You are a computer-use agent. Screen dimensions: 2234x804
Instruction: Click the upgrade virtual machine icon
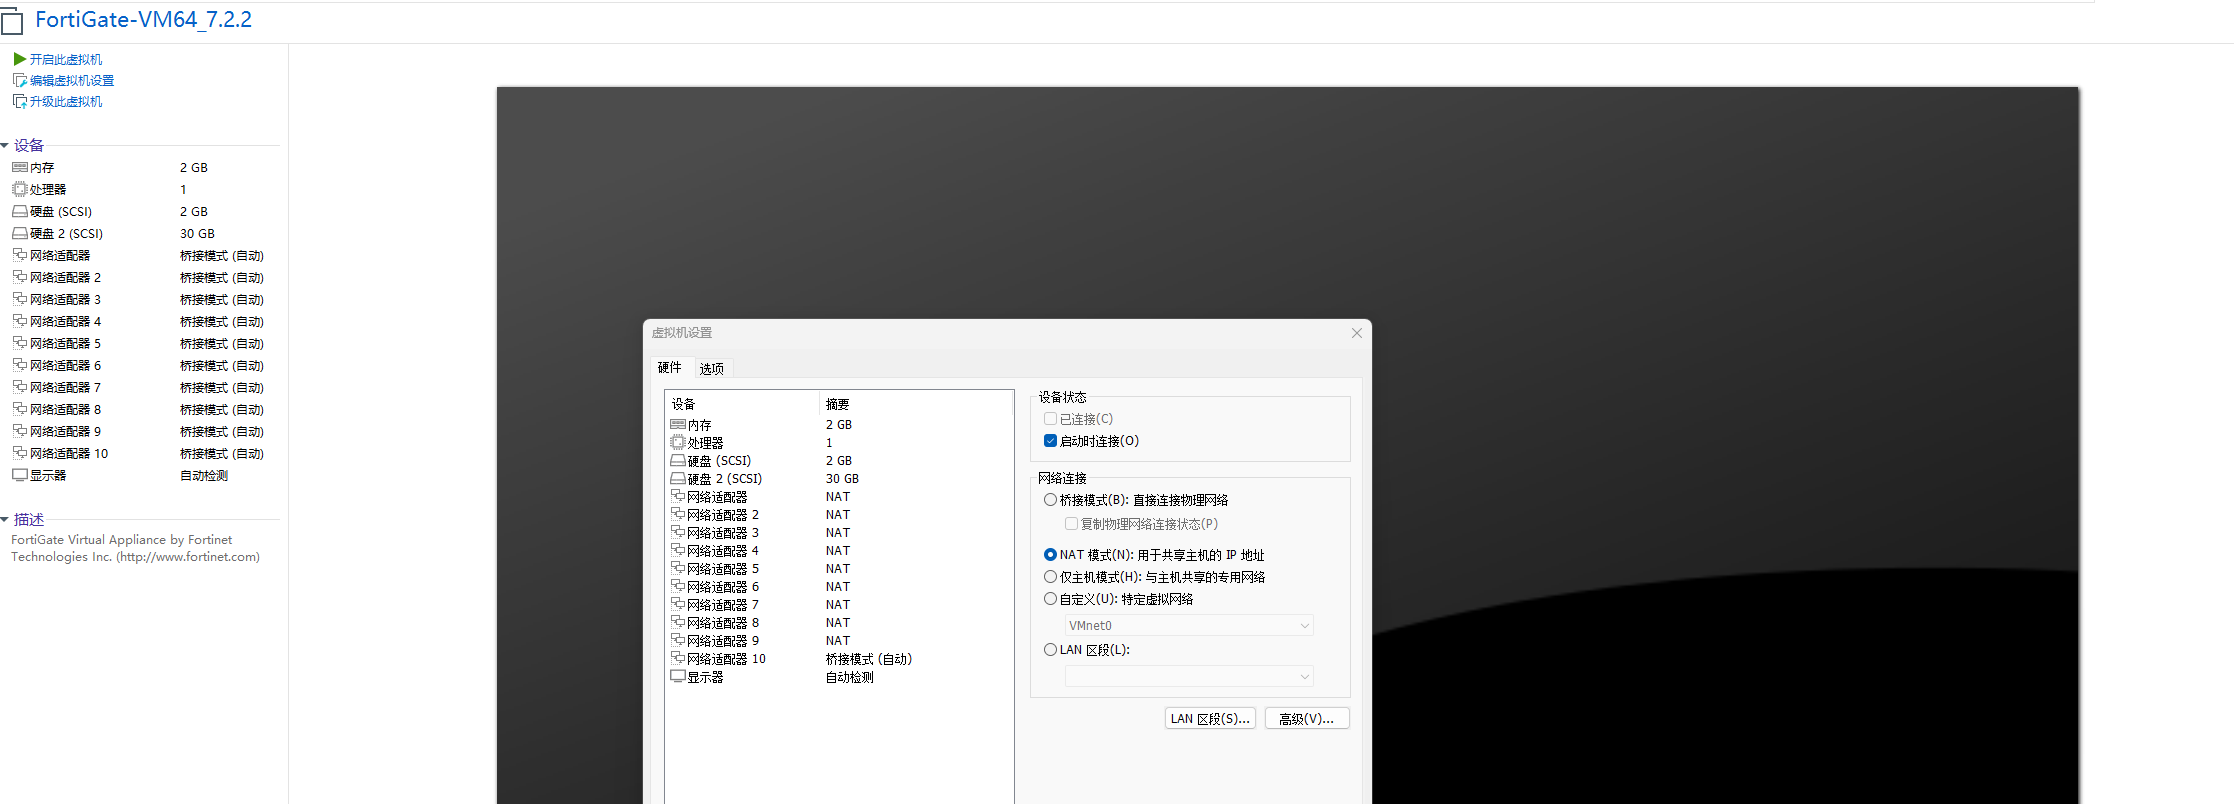19,101
